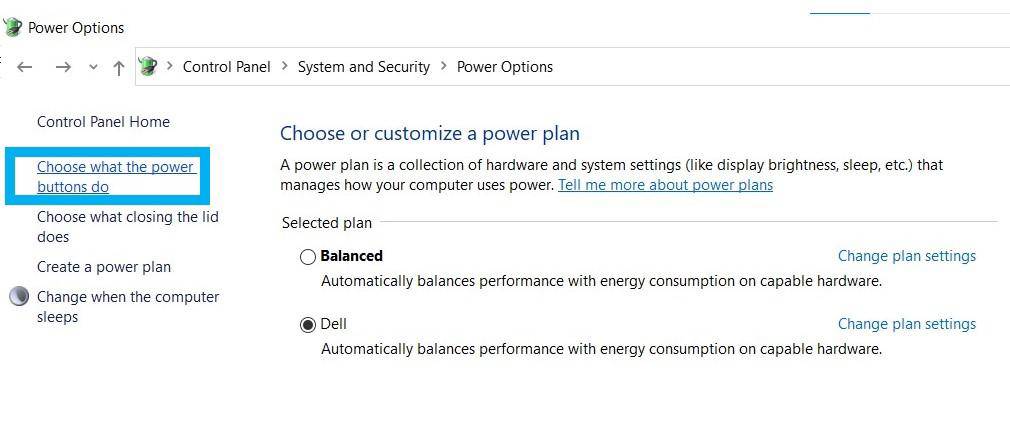This screenshot has height=425, width=1010.
Task: Open Control Panel Home
Action: tap(103, 122)
